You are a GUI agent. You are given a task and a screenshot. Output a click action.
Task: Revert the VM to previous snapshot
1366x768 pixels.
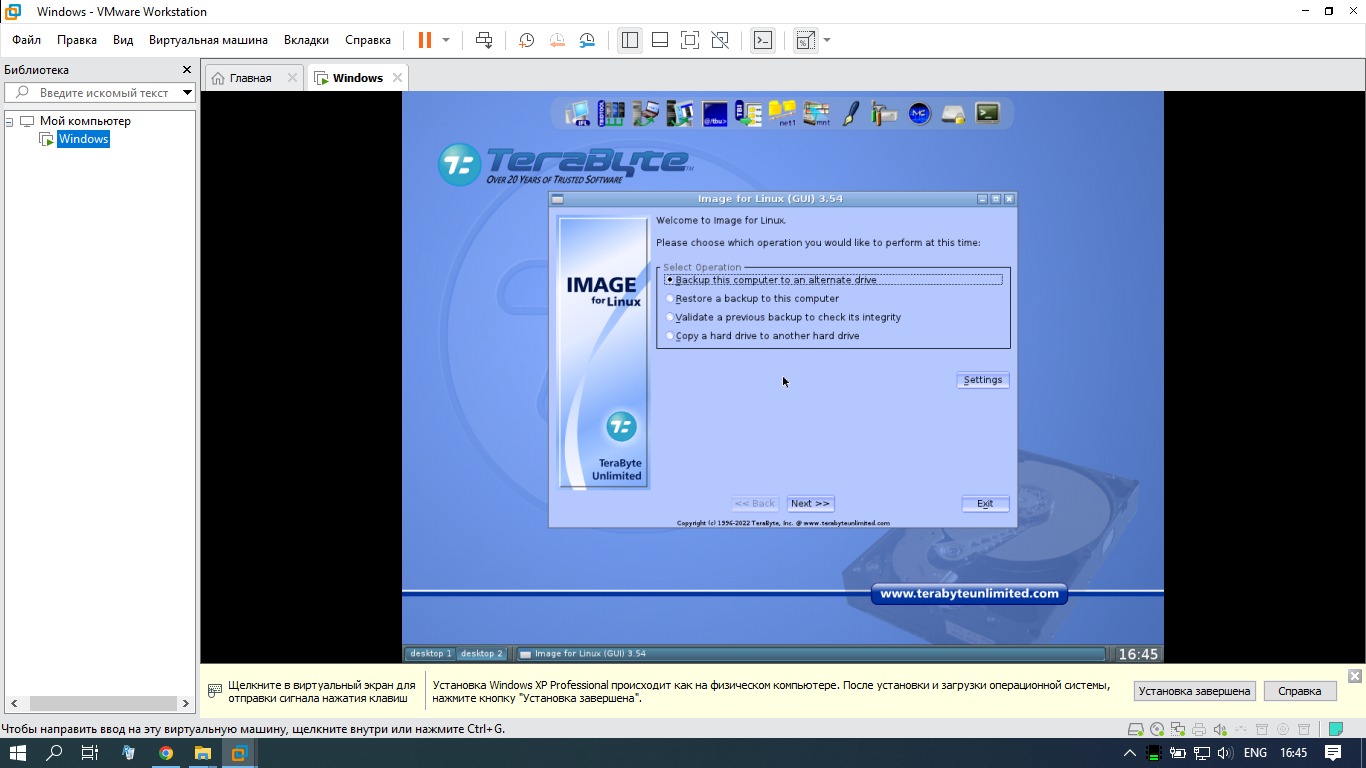(x=557, y=40)
